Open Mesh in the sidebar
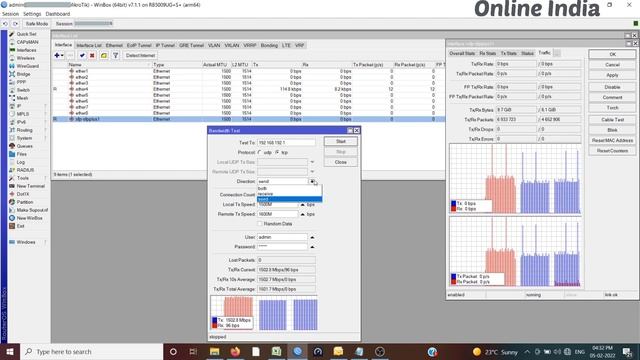The height and width of the screenshot is (360, 640). (22, 98)
